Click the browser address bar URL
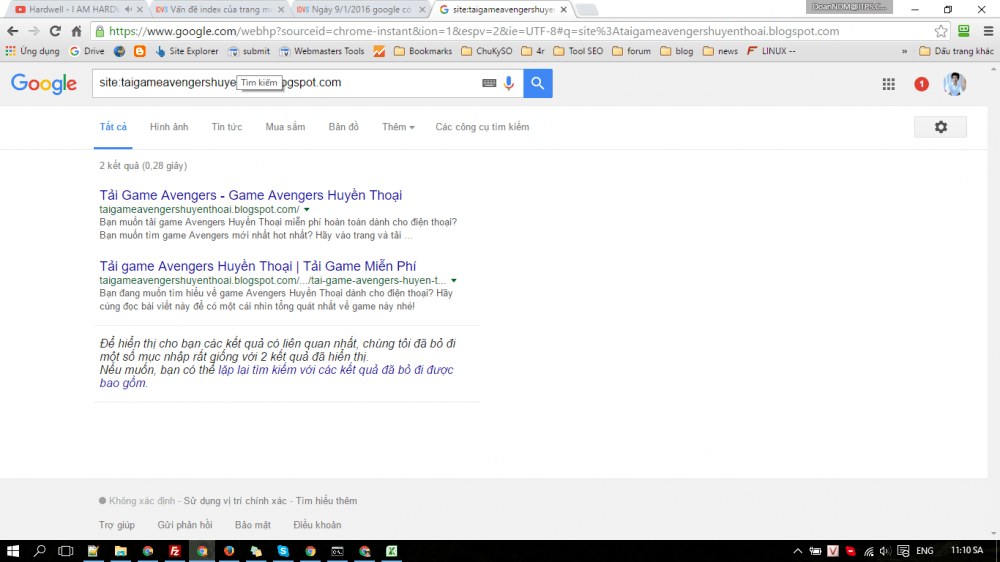Screen dimensions: 1000x562 pos(474,31)
